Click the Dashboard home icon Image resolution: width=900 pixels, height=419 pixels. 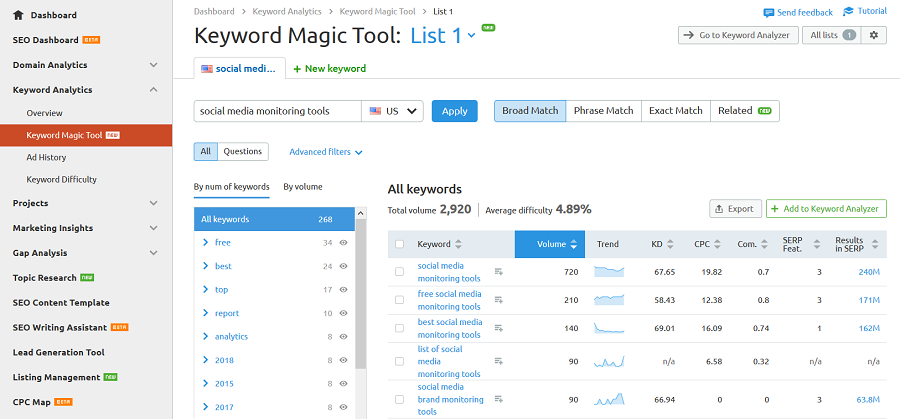pos(18,15)
